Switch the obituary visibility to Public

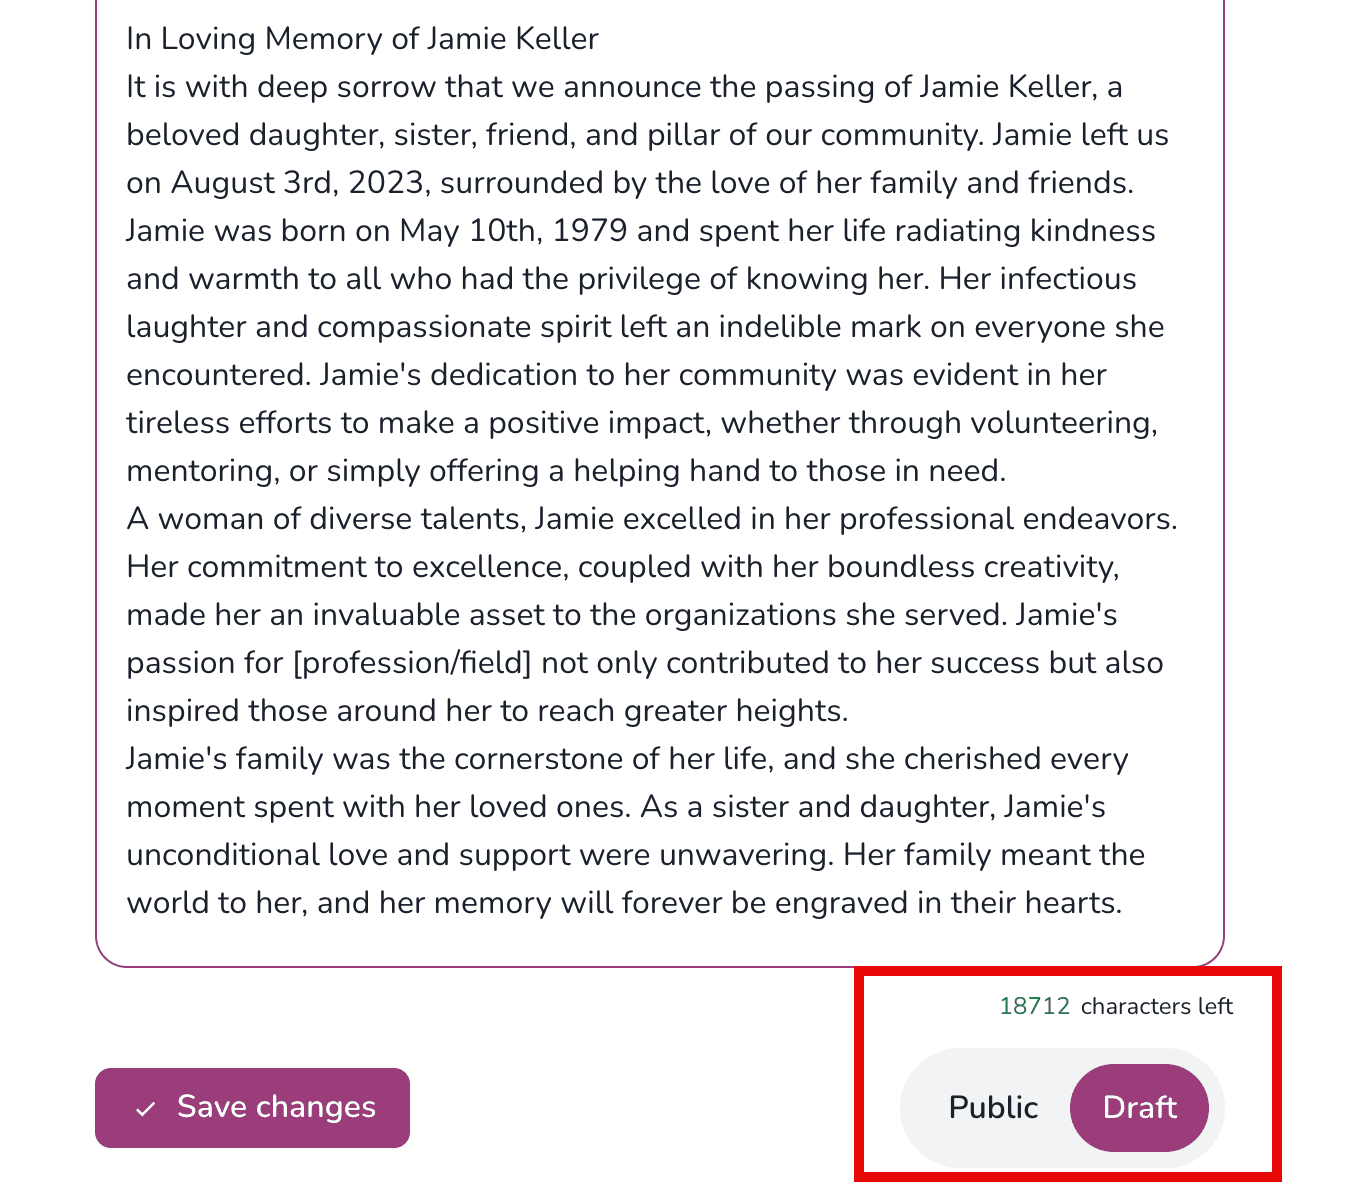click(x=992, y=1107)
